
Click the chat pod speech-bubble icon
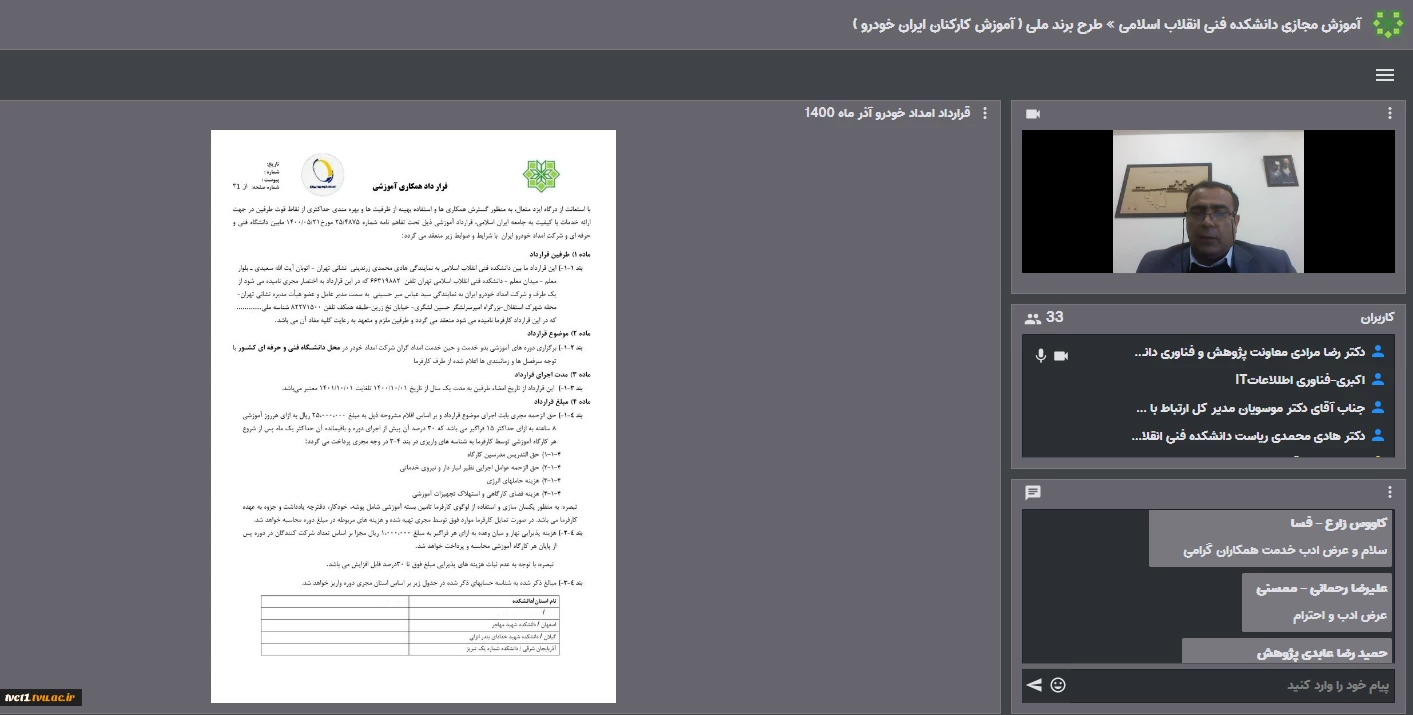[1033, 493]
